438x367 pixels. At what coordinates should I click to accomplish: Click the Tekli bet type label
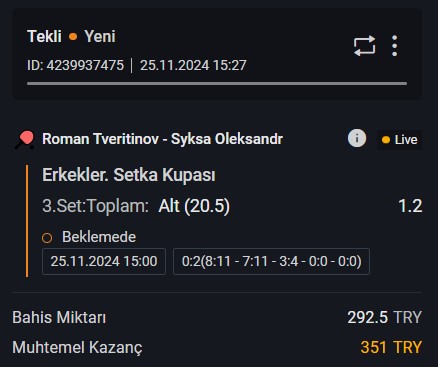click(44, 36)
